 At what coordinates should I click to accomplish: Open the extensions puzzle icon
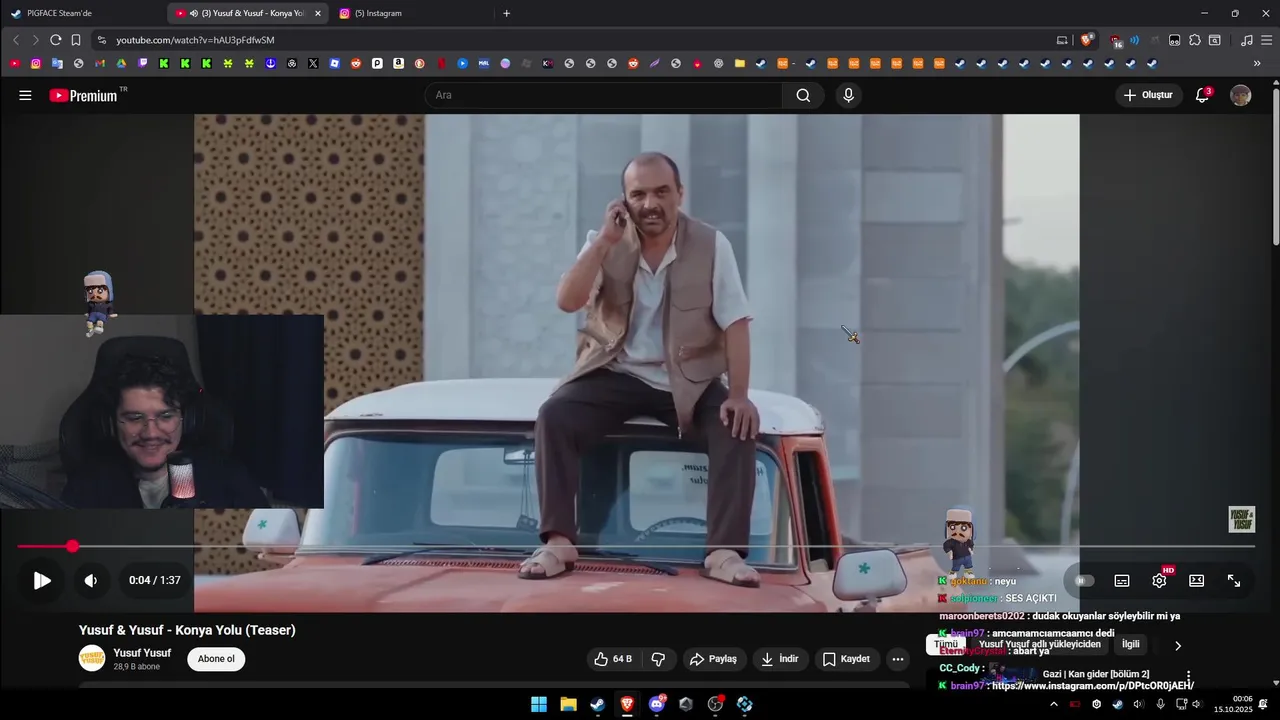pyautogui.click(x=1195, y=40)
